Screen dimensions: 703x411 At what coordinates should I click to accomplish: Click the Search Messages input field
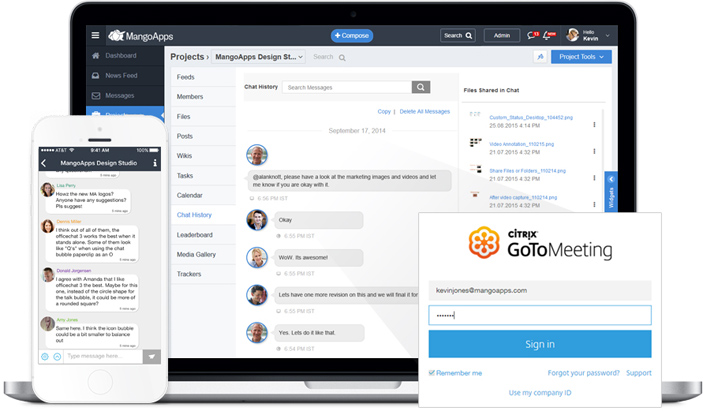click(347, 87)
